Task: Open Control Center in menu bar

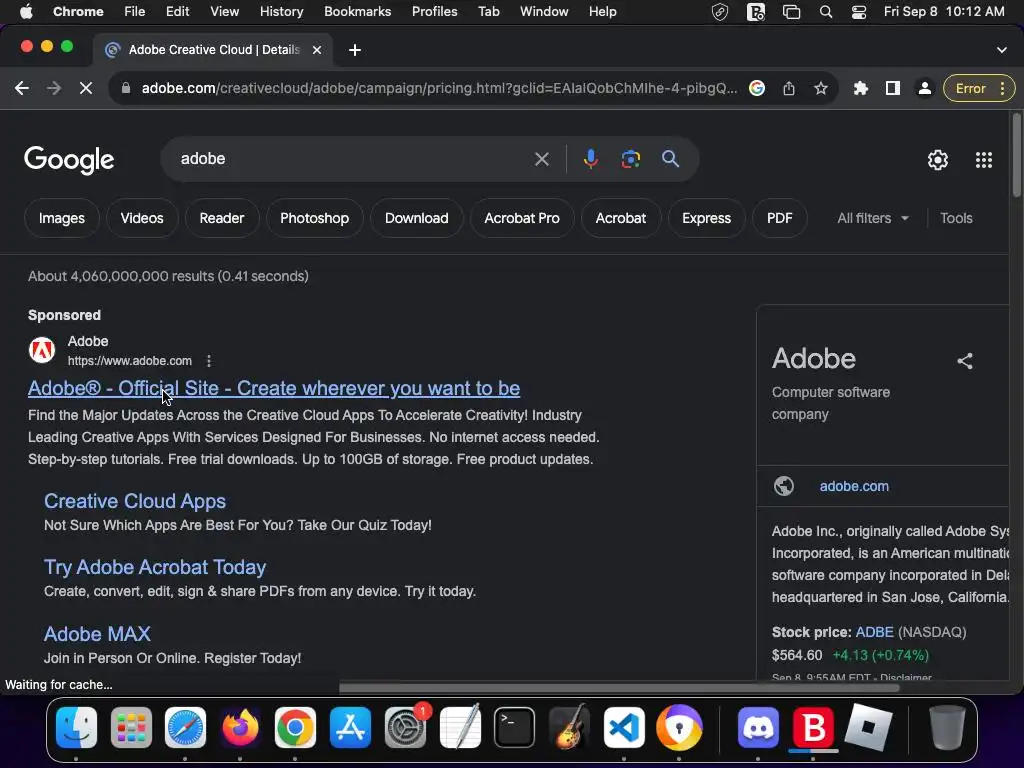Action: 859,12
